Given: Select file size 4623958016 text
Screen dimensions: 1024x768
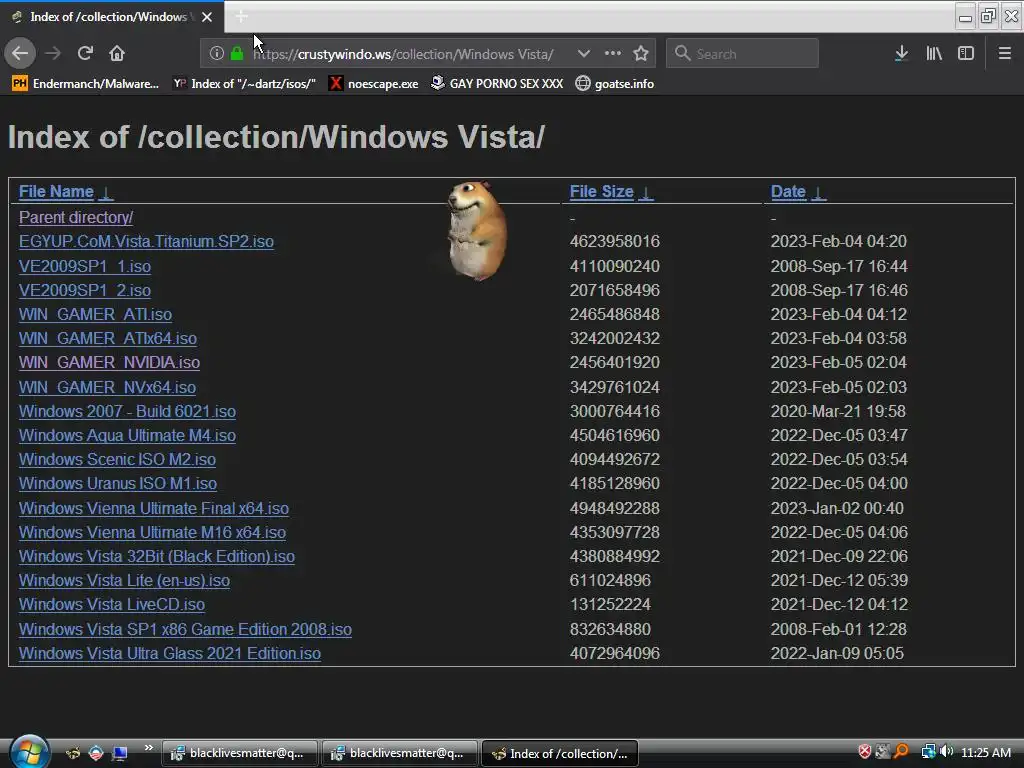Looking at the screenshot, I should click(x=615, y=242).
